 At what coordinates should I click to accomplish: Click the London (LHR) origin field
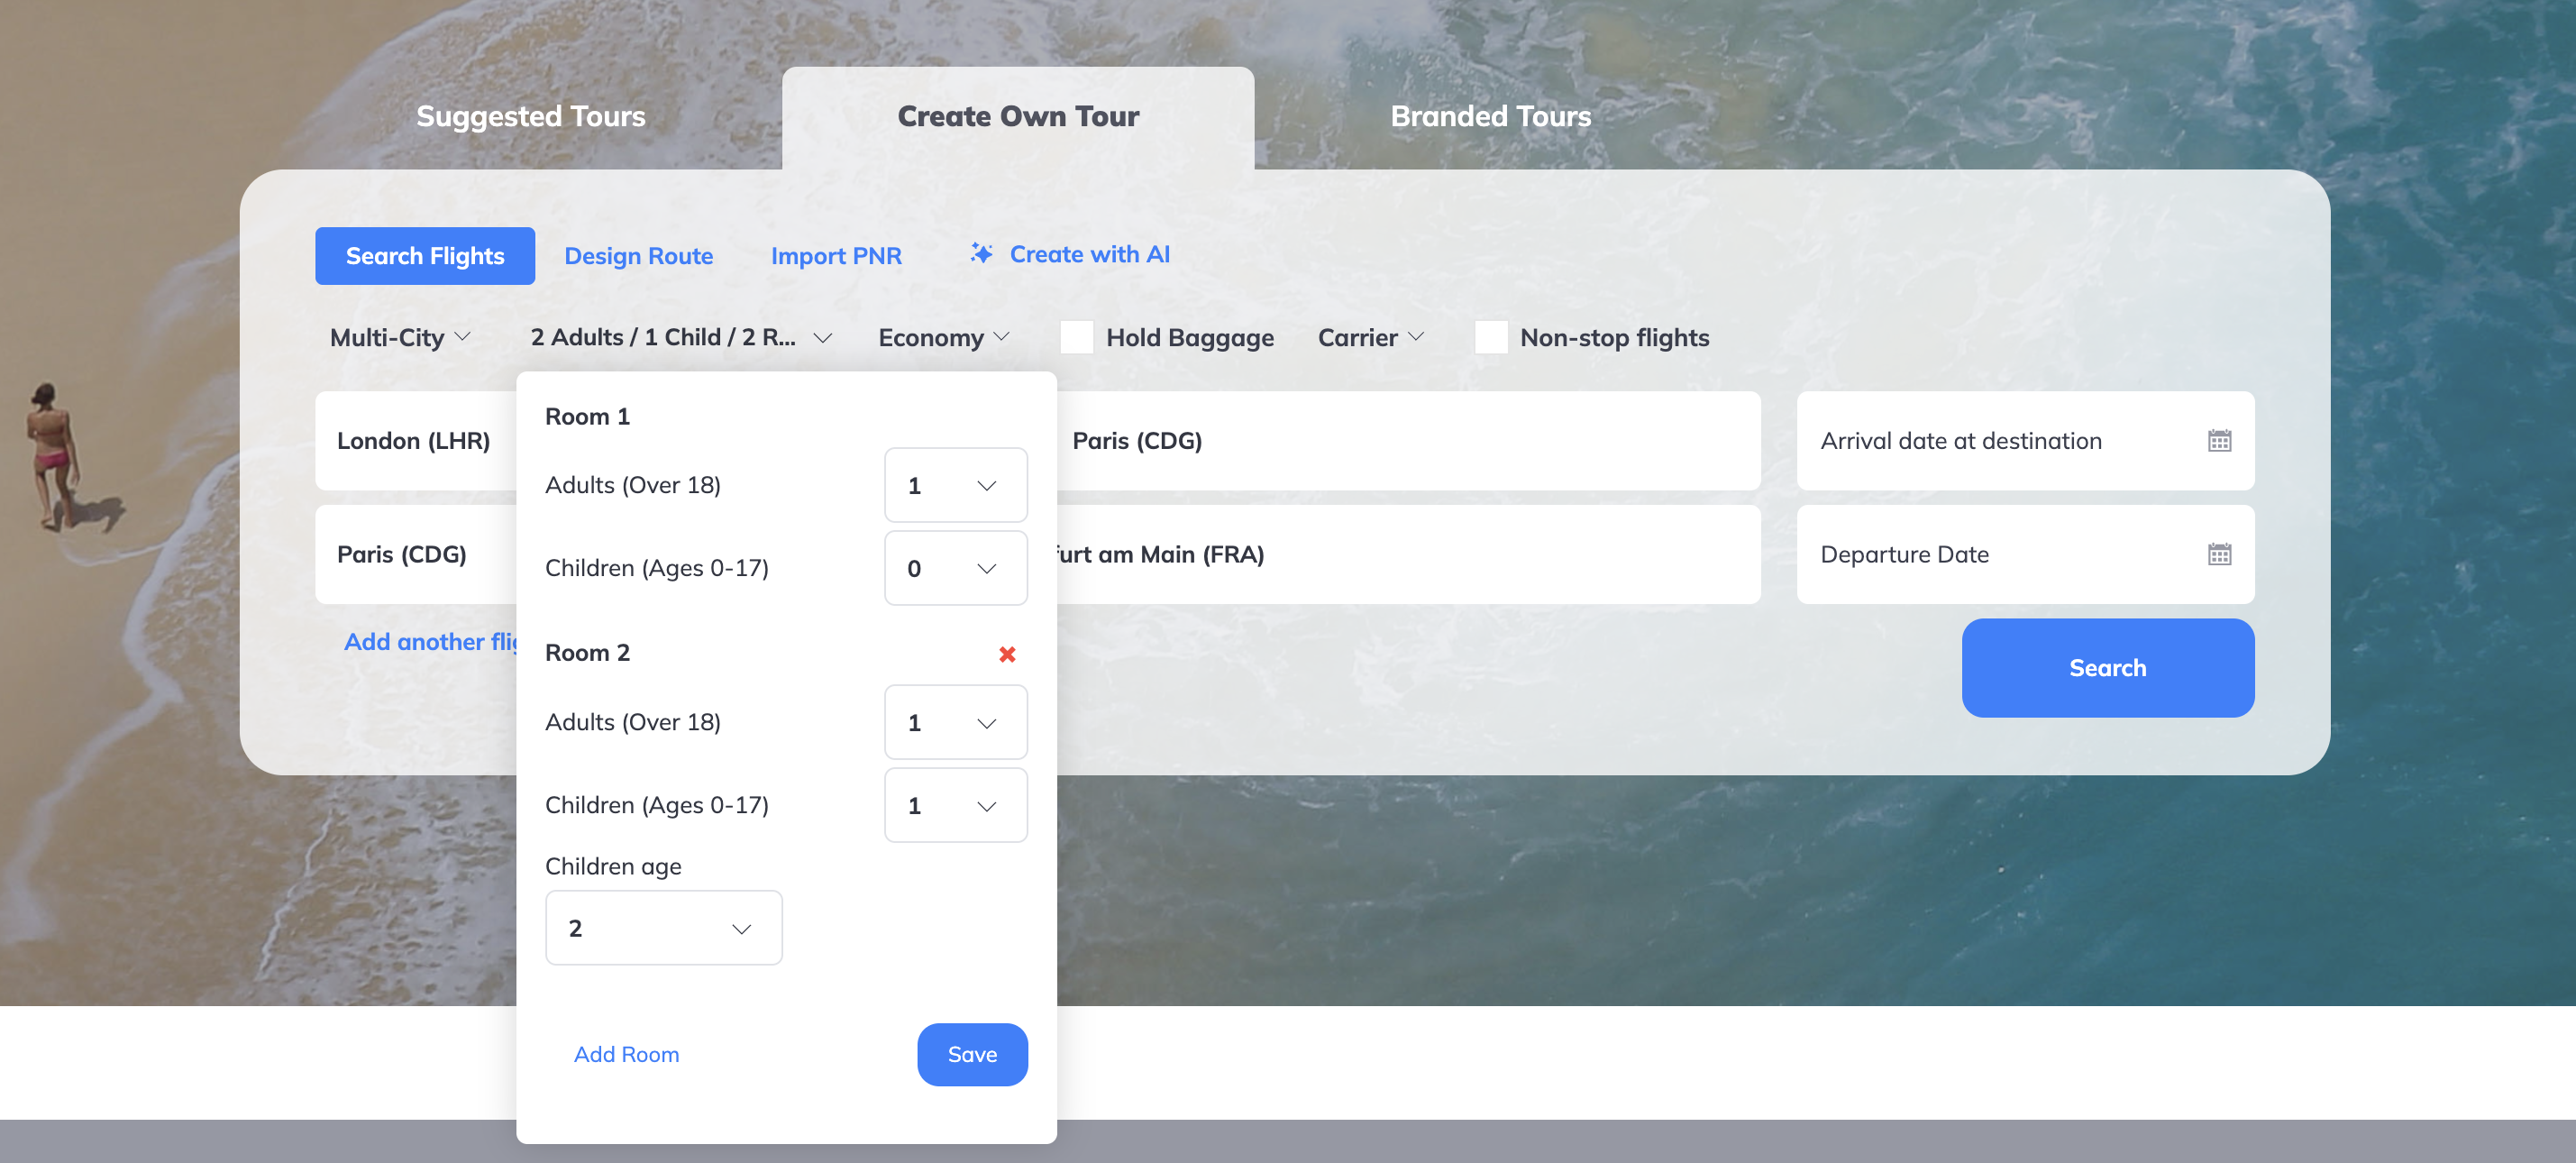416,441
